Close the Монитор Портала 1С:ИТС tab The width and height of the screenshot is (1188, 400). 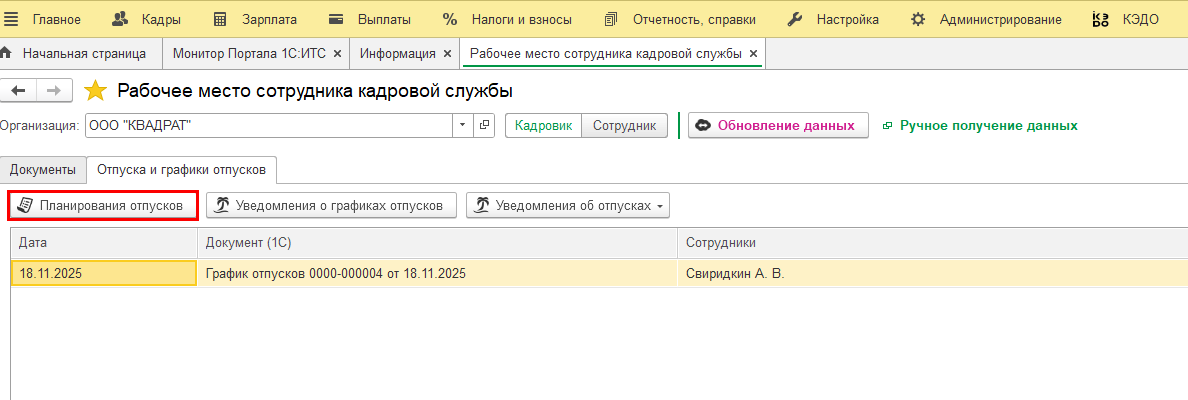[337, 53]
